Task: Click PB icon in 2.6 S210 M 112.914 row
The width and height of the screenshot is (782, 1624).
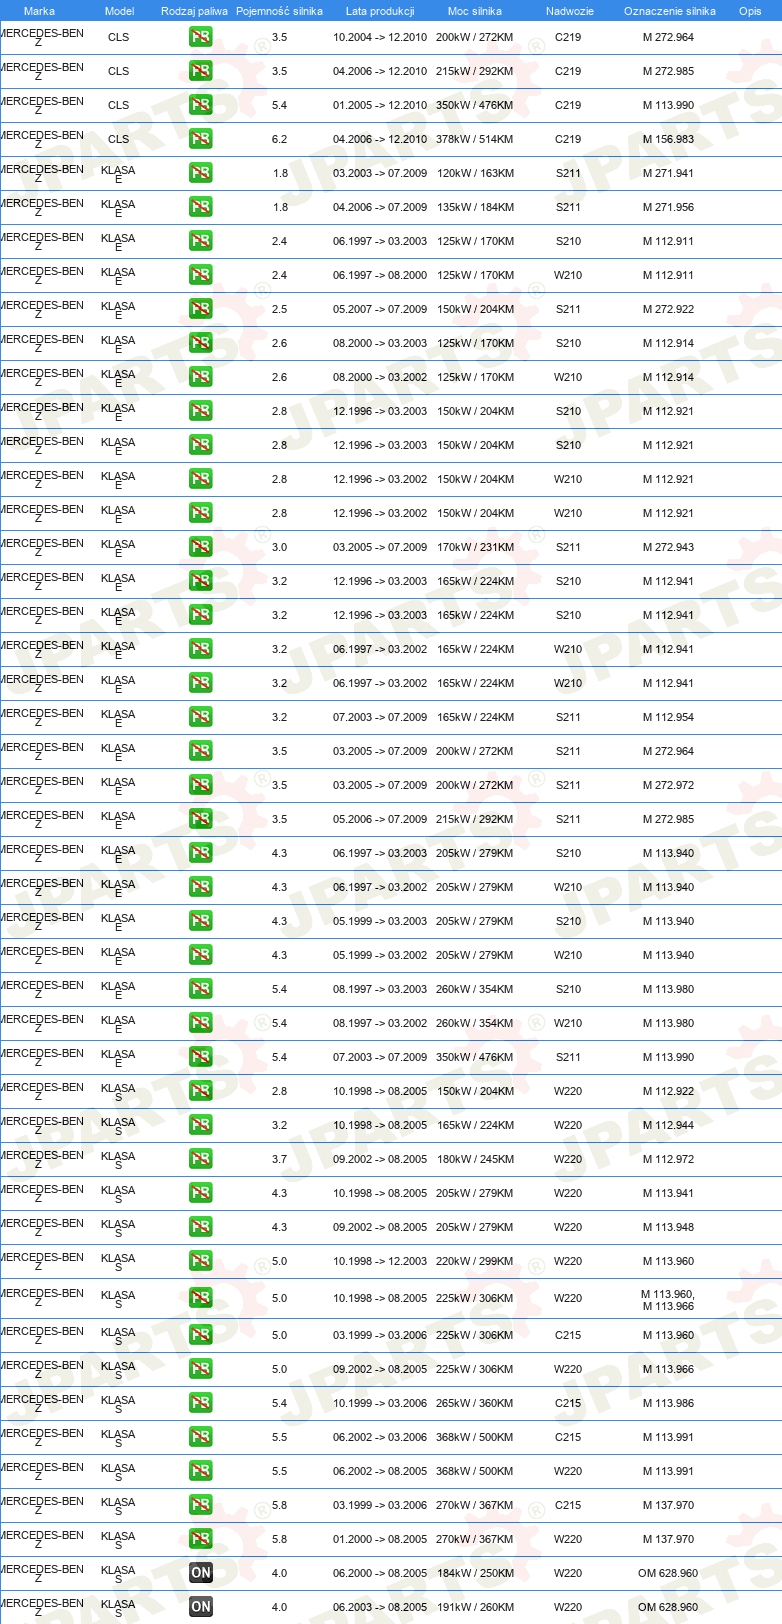Action: [200, 344]
